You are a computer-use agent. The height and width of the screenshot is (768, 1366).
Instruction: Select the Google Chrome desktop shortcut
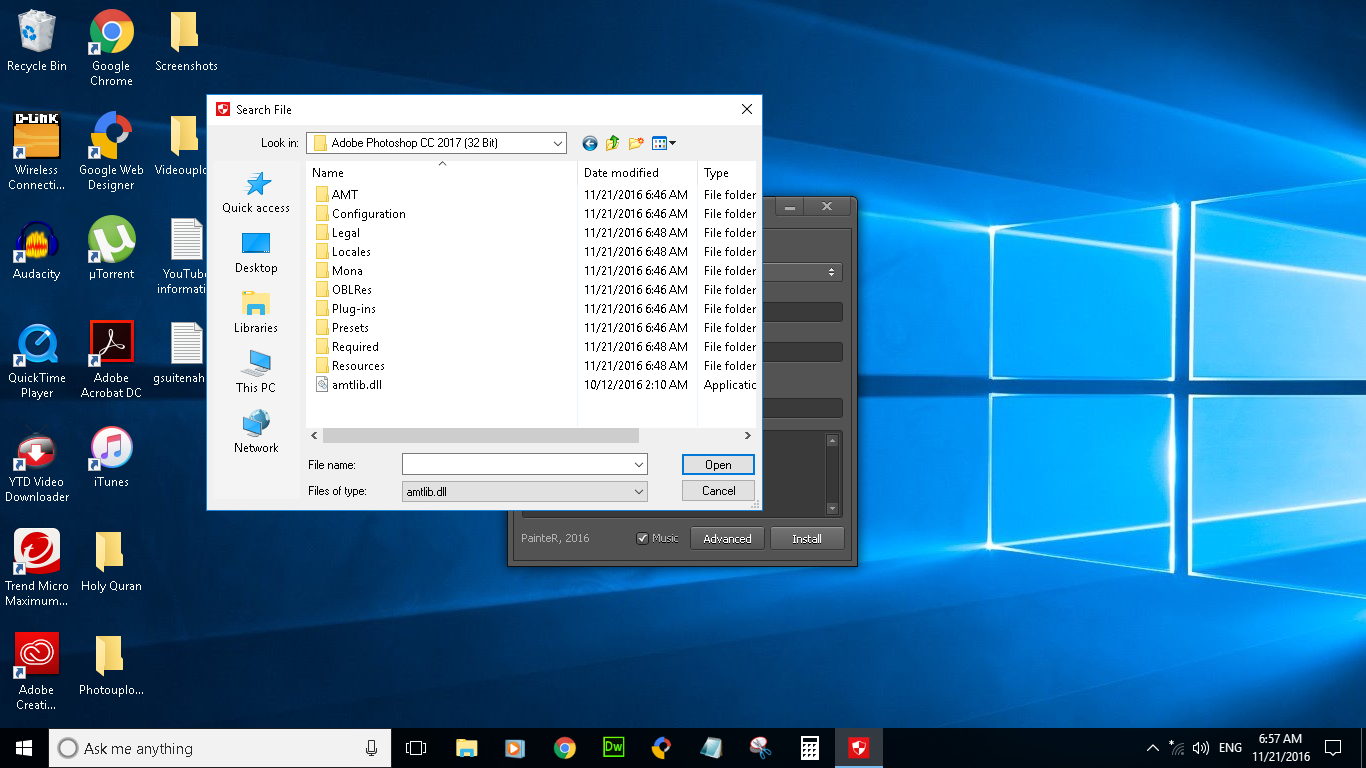[x=111, y=48]
